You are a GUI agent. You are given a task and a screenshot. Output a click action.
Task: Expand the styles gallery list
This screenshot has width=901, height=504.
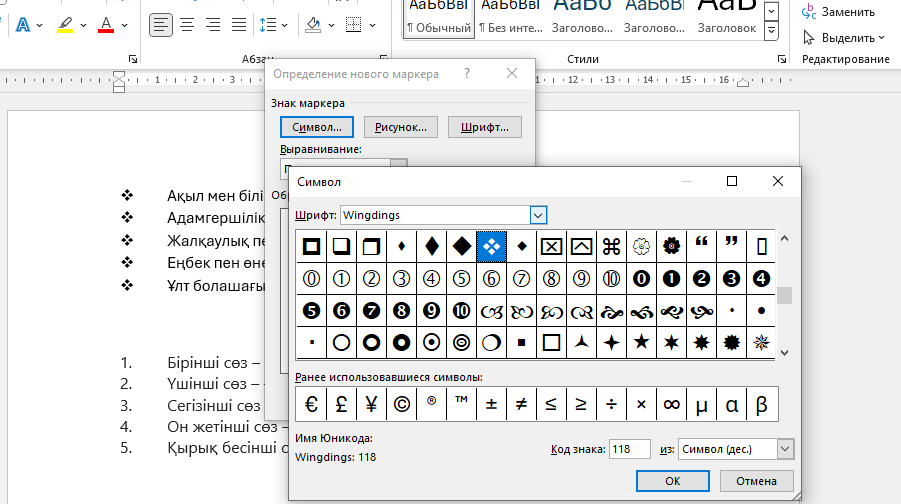pos(771,30)
